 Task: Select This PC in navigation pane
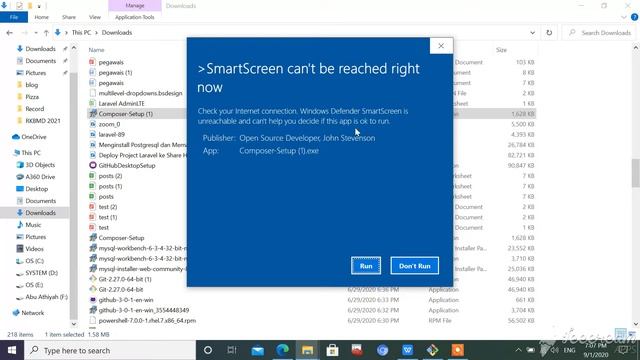click(31, 153)
